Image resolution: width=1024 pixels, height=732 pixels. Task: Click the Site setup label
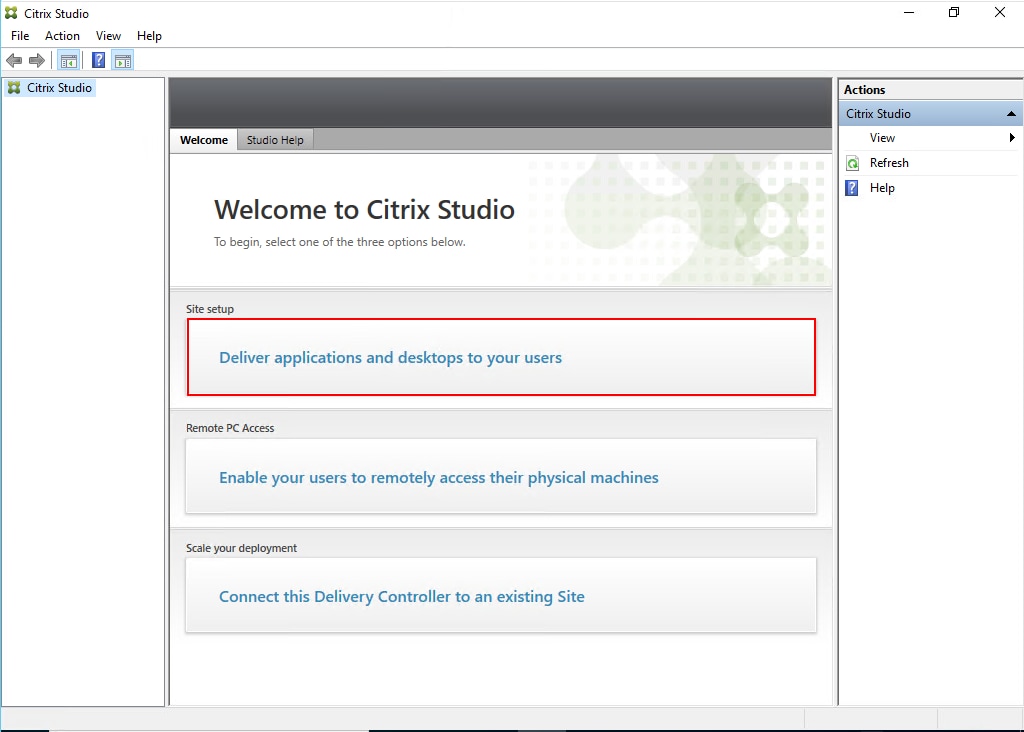[x=210, y=309]
